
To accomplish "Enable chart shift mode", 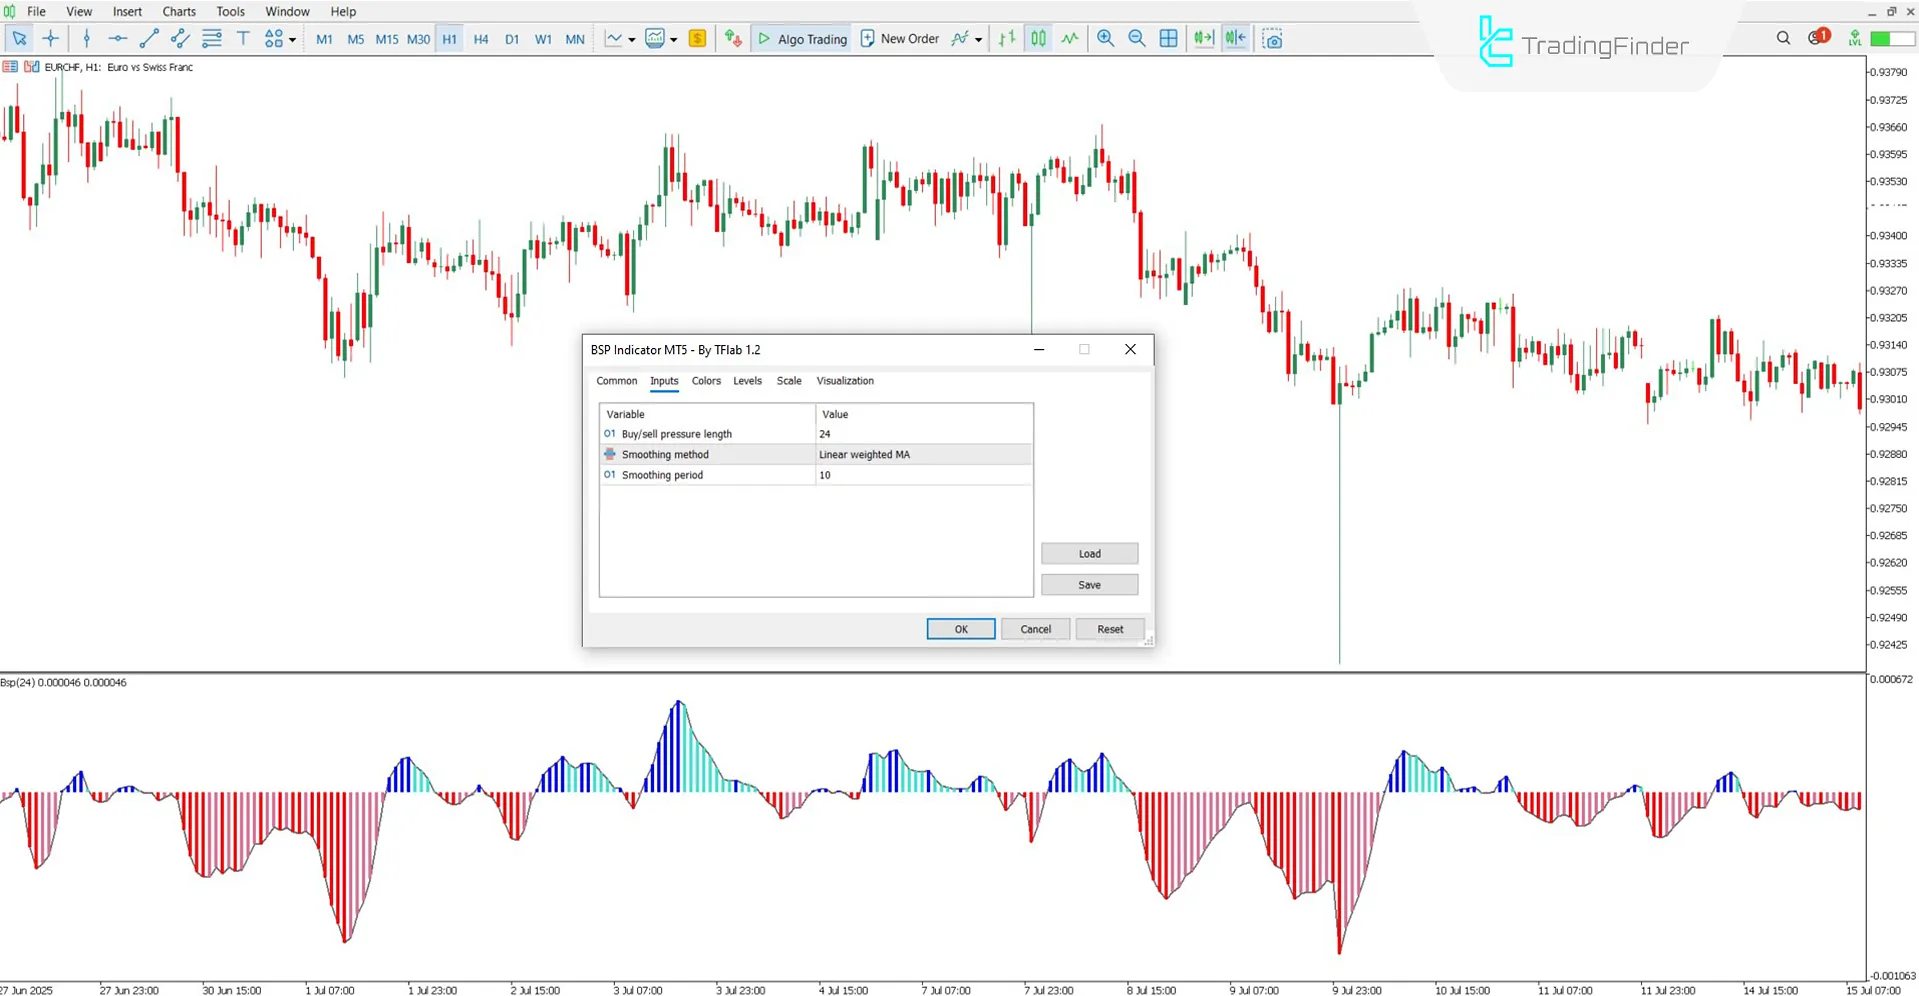I will click(1235, 38).
